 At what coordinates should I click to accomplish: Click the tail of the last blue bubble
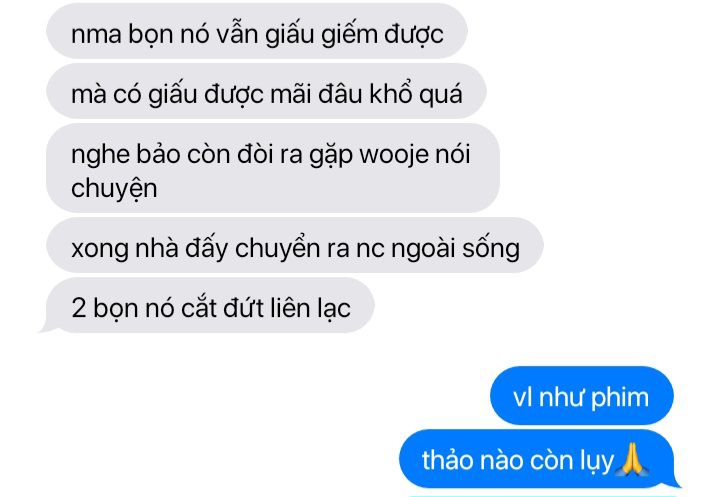[673, 481]
